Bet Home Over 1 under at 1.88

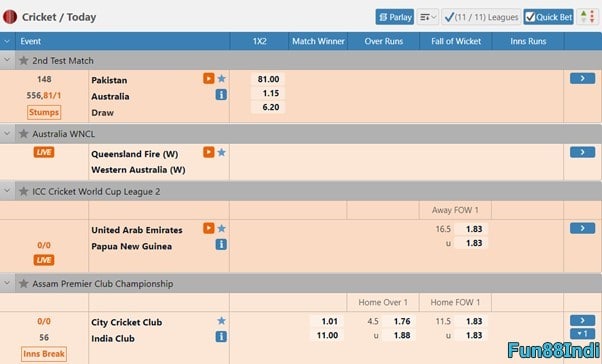[x=399, y=335]
